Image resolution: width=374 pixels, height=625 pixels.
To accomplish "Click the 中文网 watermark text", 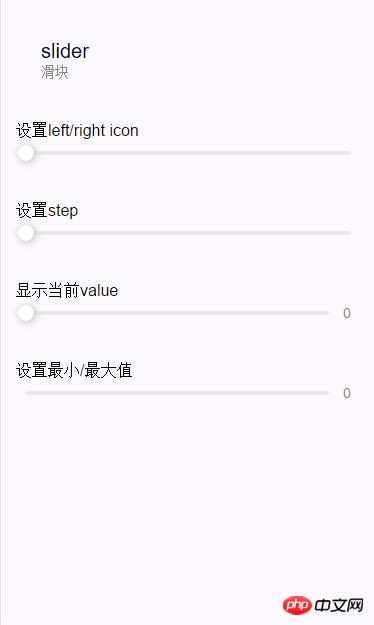I will [x=339, y=605].
